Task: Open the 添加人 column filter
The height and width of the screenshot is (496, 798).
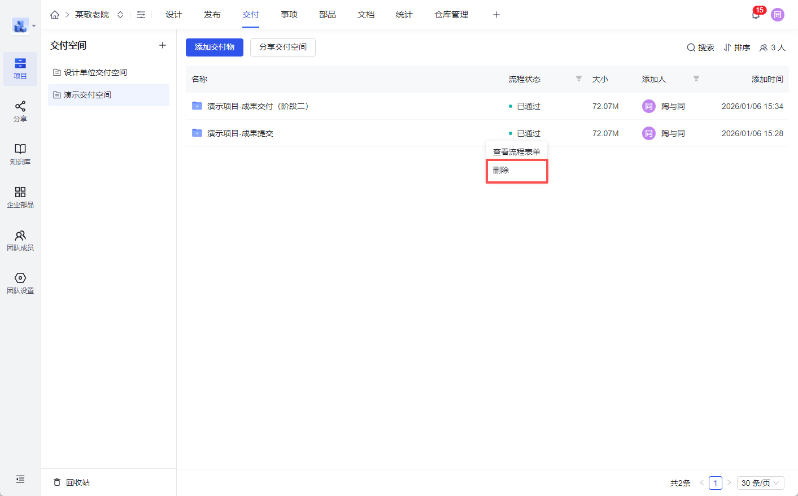Action: (x=696, y=78)
